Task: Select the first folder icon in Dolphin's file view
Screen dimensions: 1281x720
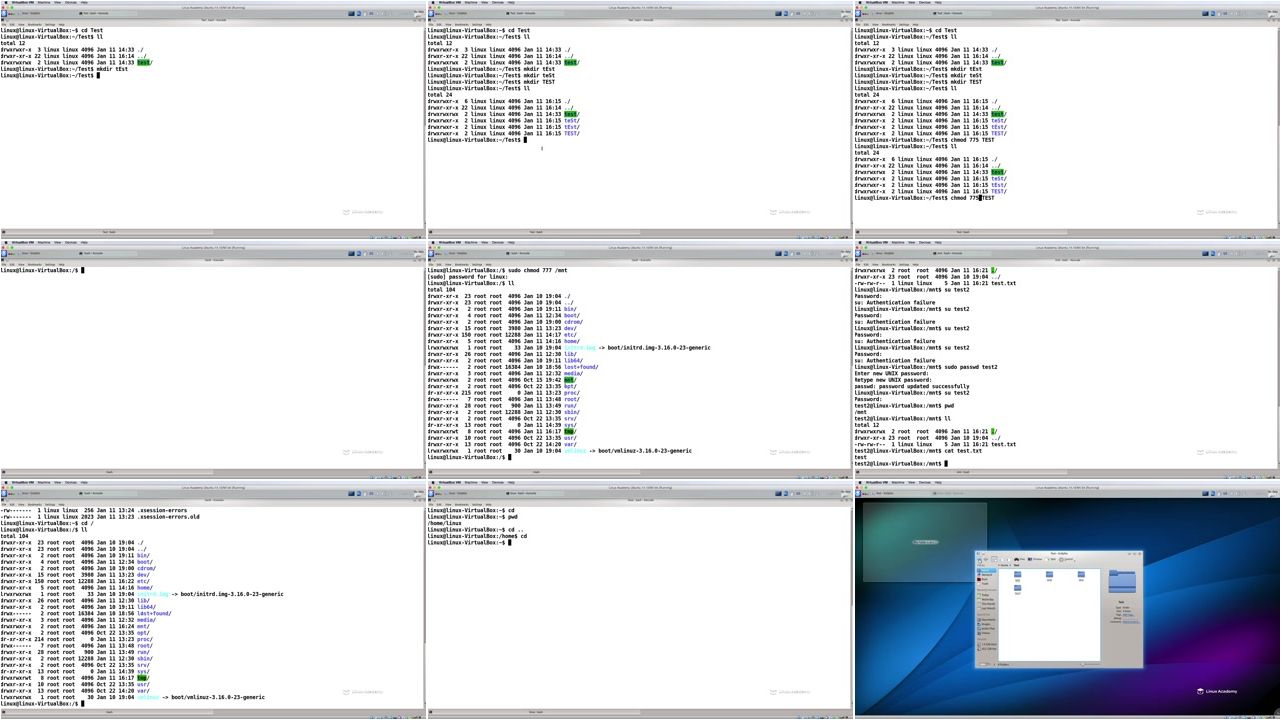Action: [1017, 575]
